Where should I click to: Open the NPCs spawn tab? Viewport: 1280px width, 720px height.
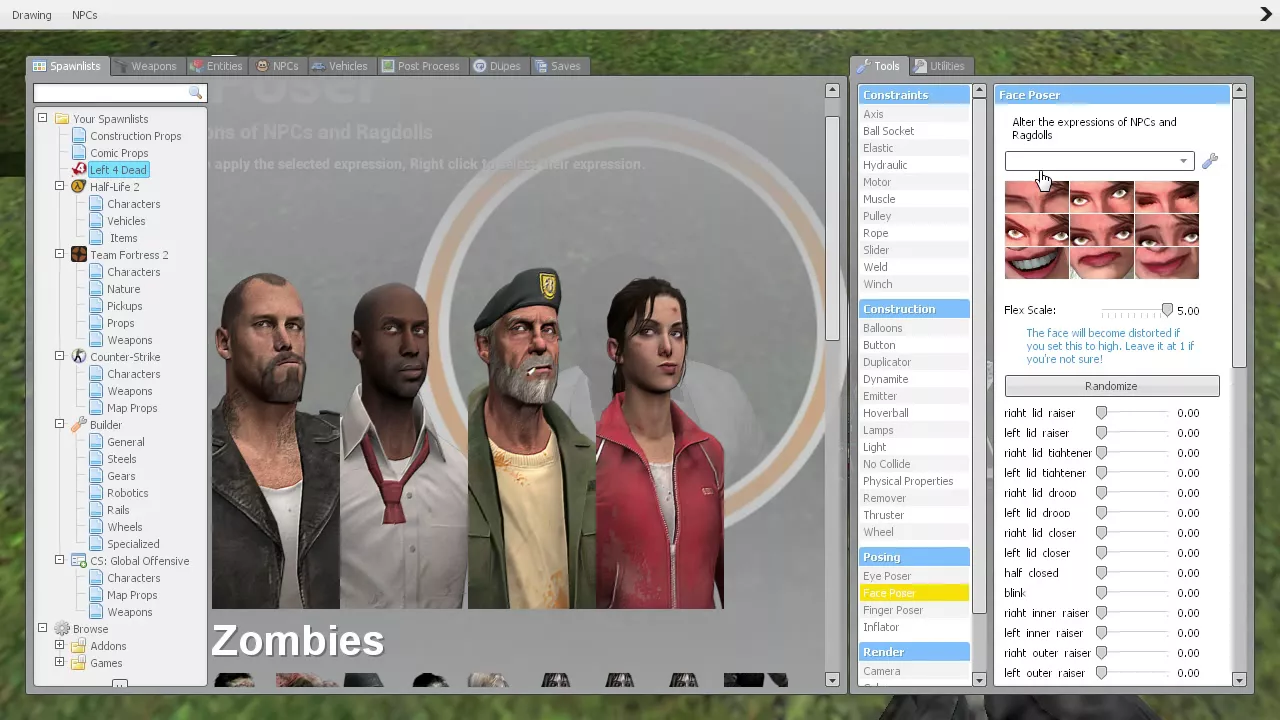(277, 66)
